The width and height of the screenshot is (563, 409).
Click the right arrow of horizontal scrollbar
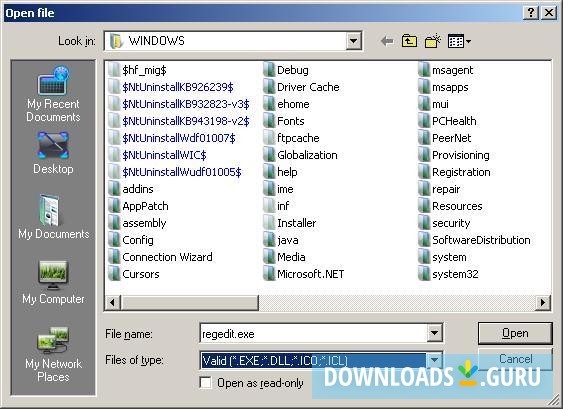[x=543, y=302]
